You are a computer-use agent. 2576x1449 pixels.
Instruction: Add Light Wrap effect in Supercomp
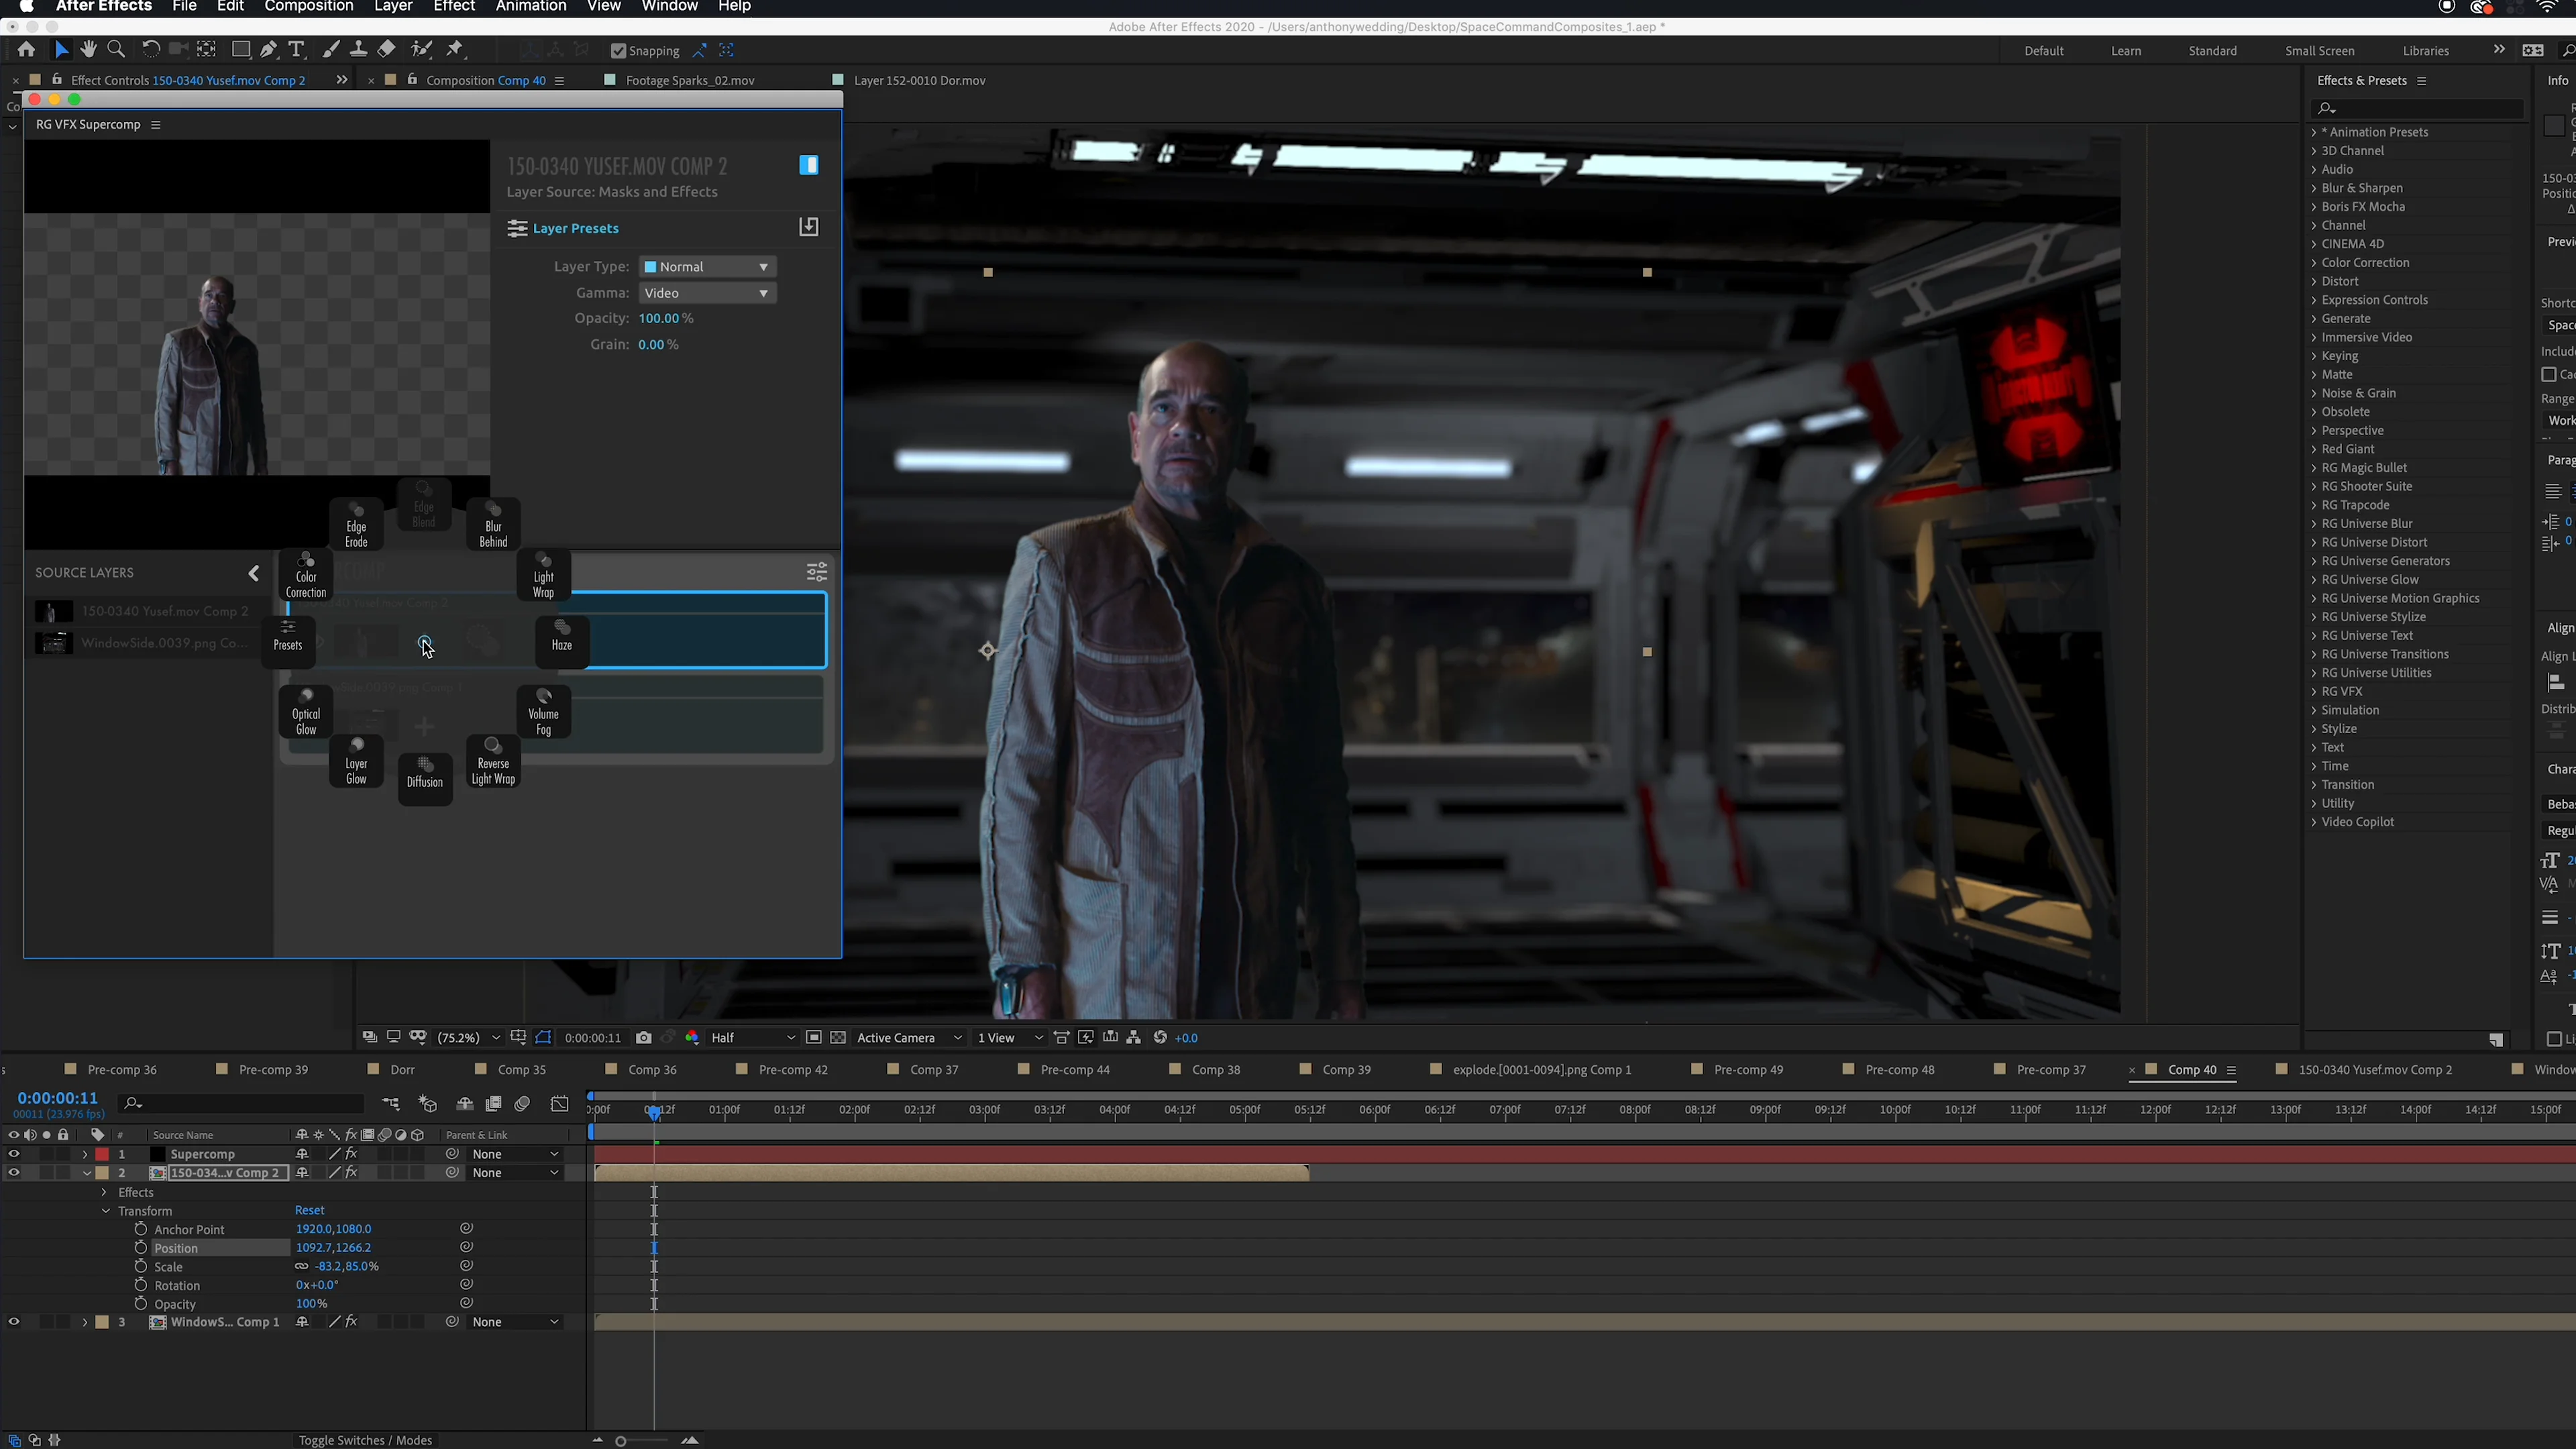(543, 574)
